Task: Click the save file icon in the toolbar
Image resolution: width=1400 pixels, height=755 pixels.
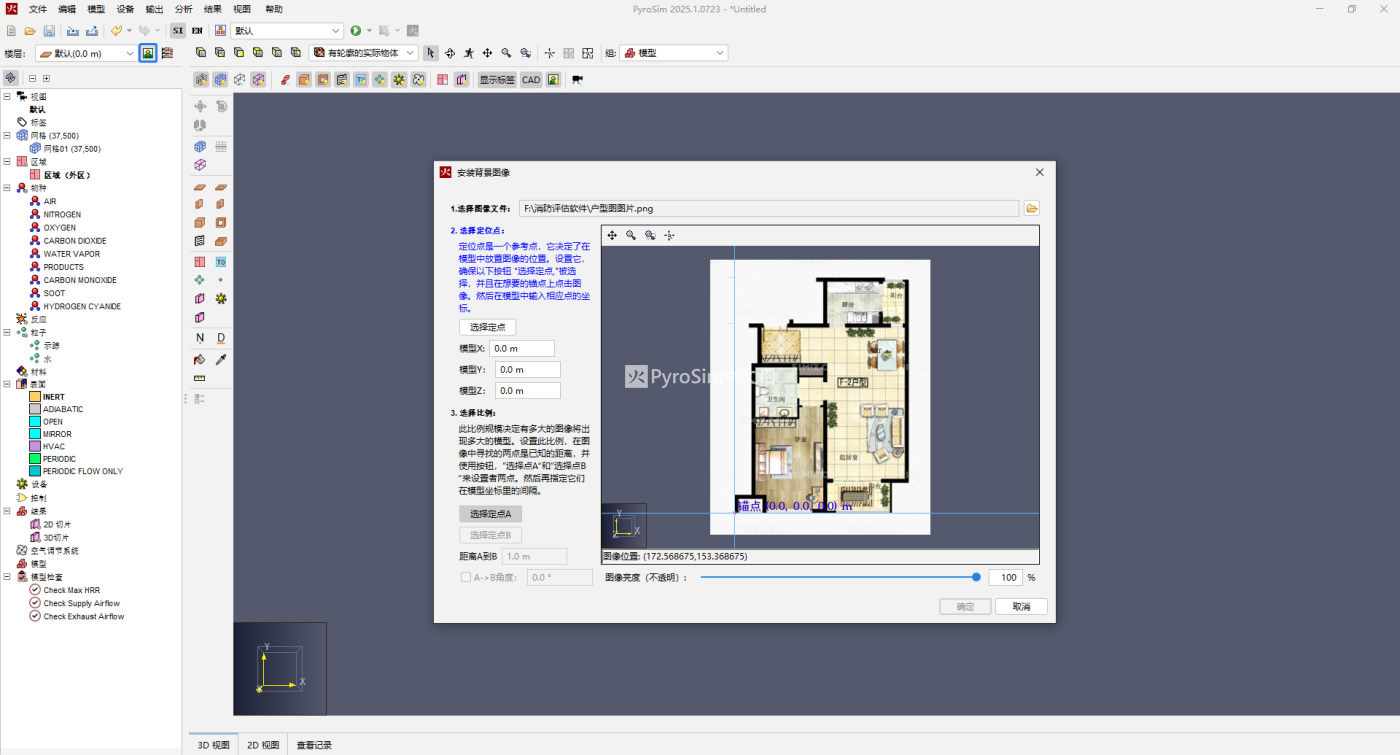Action: 49,30
